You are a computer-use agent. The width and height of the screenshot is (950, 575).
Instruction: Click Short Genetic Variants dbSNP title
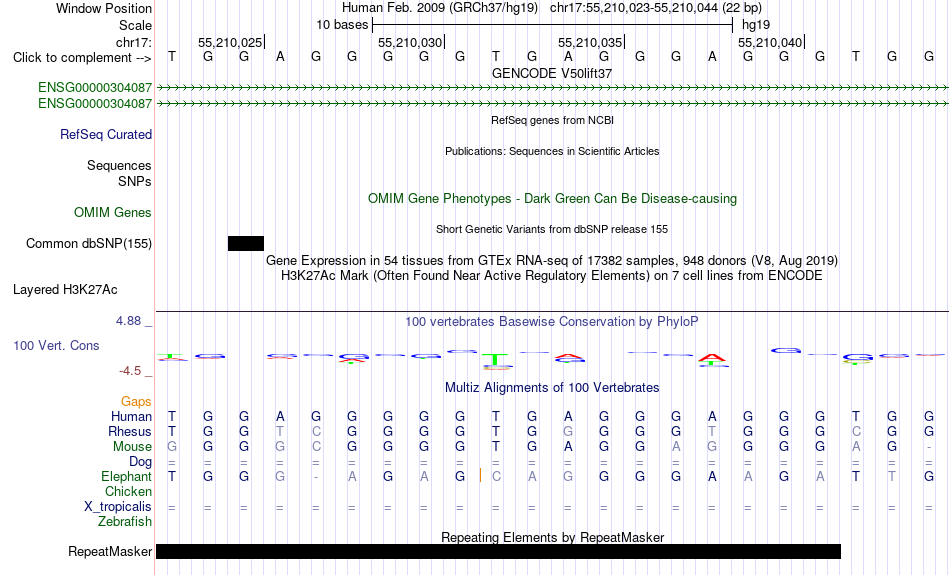(x=552, y=229)
